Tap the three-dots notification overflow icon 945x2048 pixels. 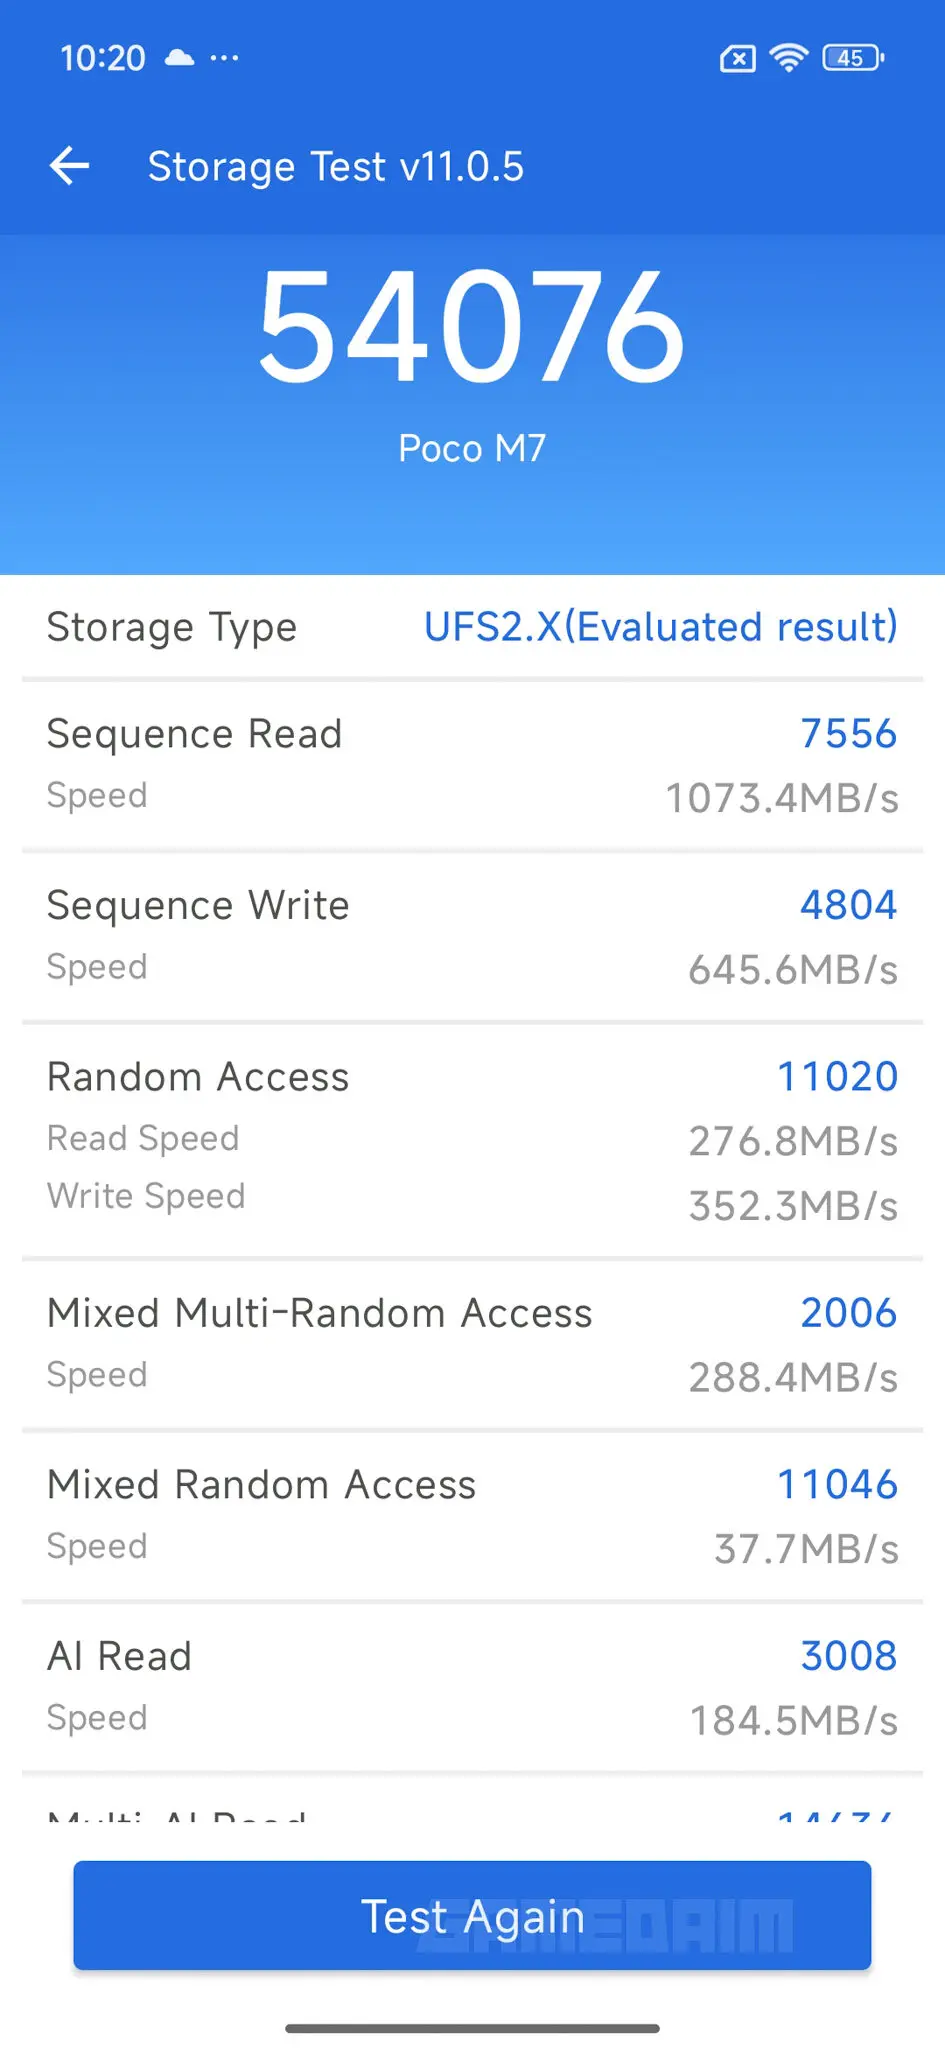click(224, 58)
